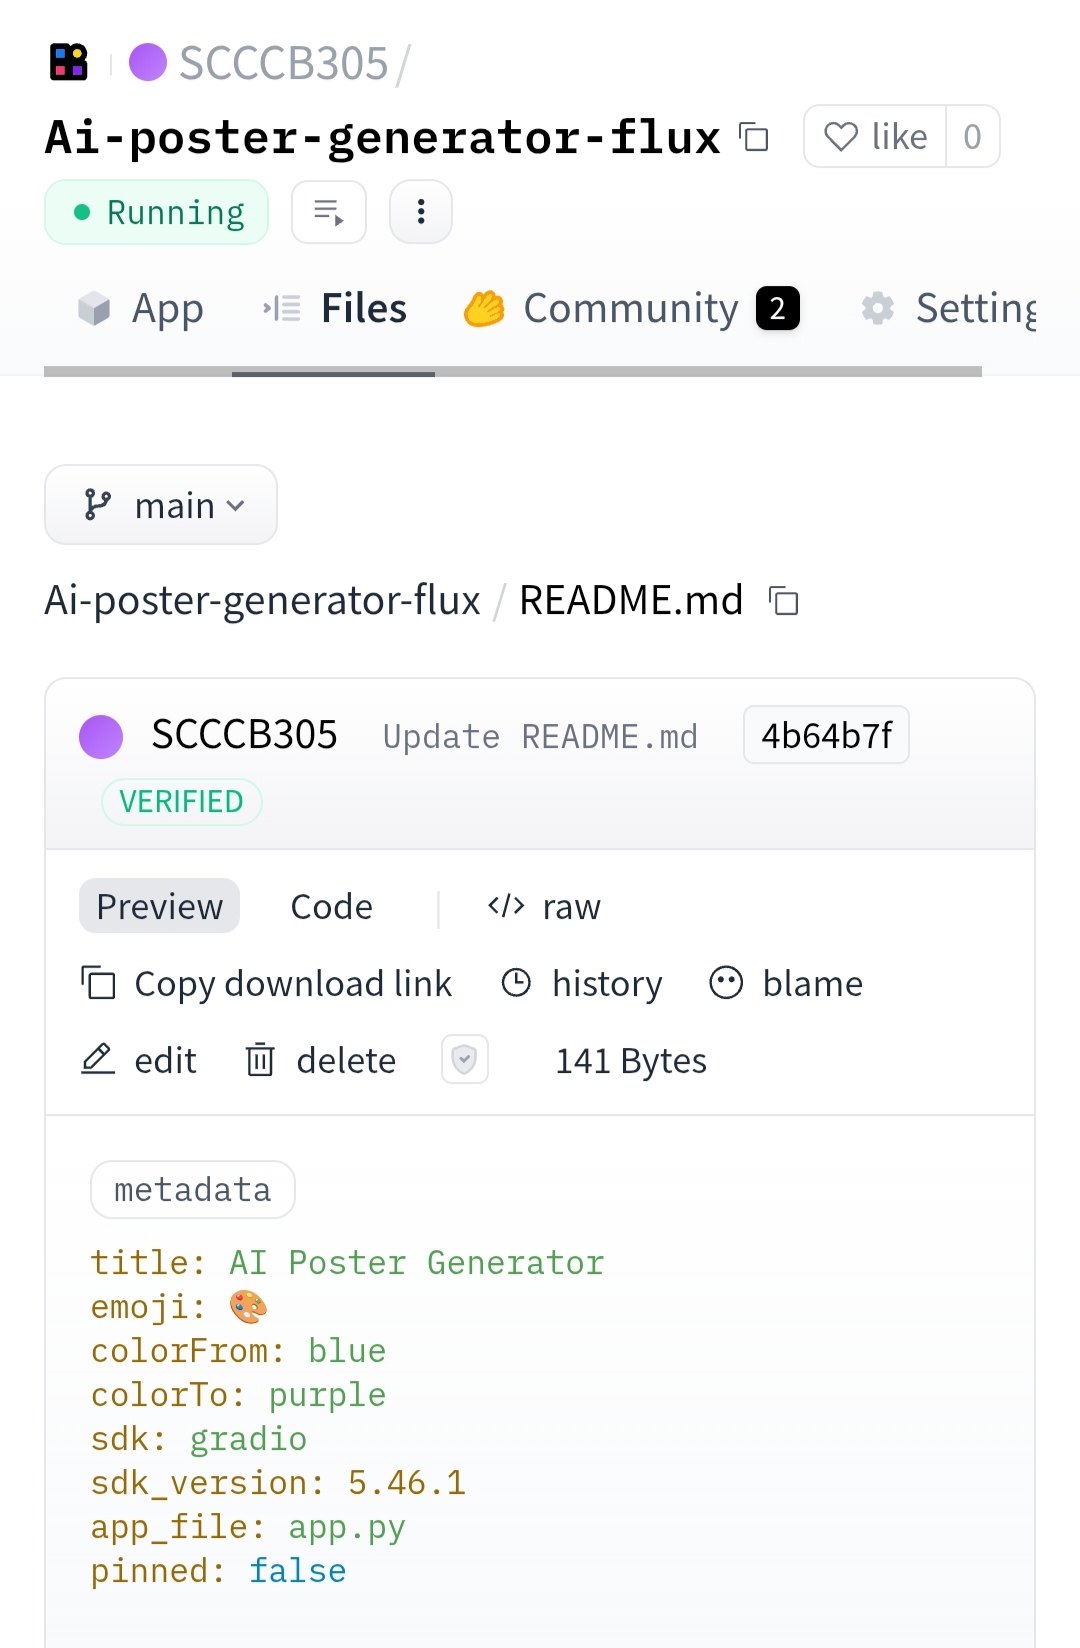Click the tabs horizontal scrollbar
1080x1648 pixels.
coord(513,372)
